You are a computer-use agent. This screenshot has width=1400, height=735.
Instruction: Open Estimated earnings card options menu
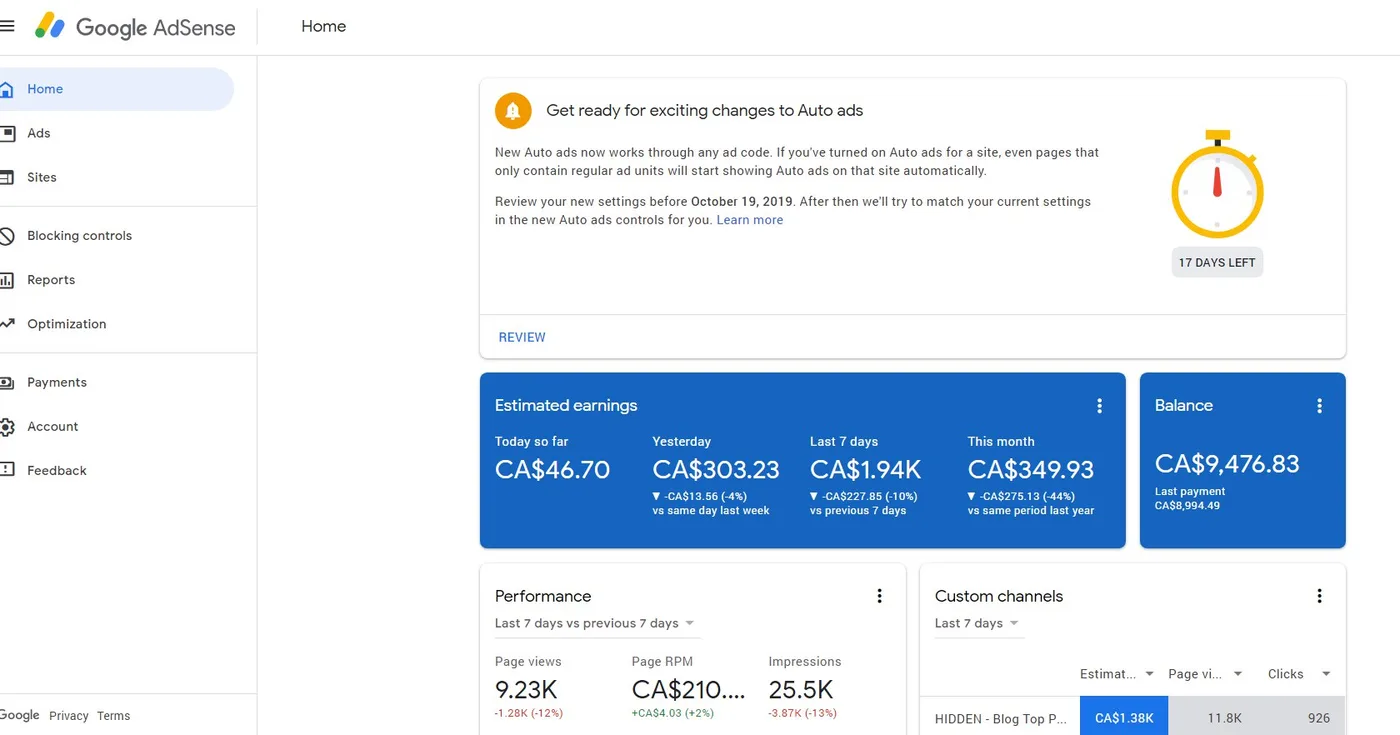(1099, 406)
